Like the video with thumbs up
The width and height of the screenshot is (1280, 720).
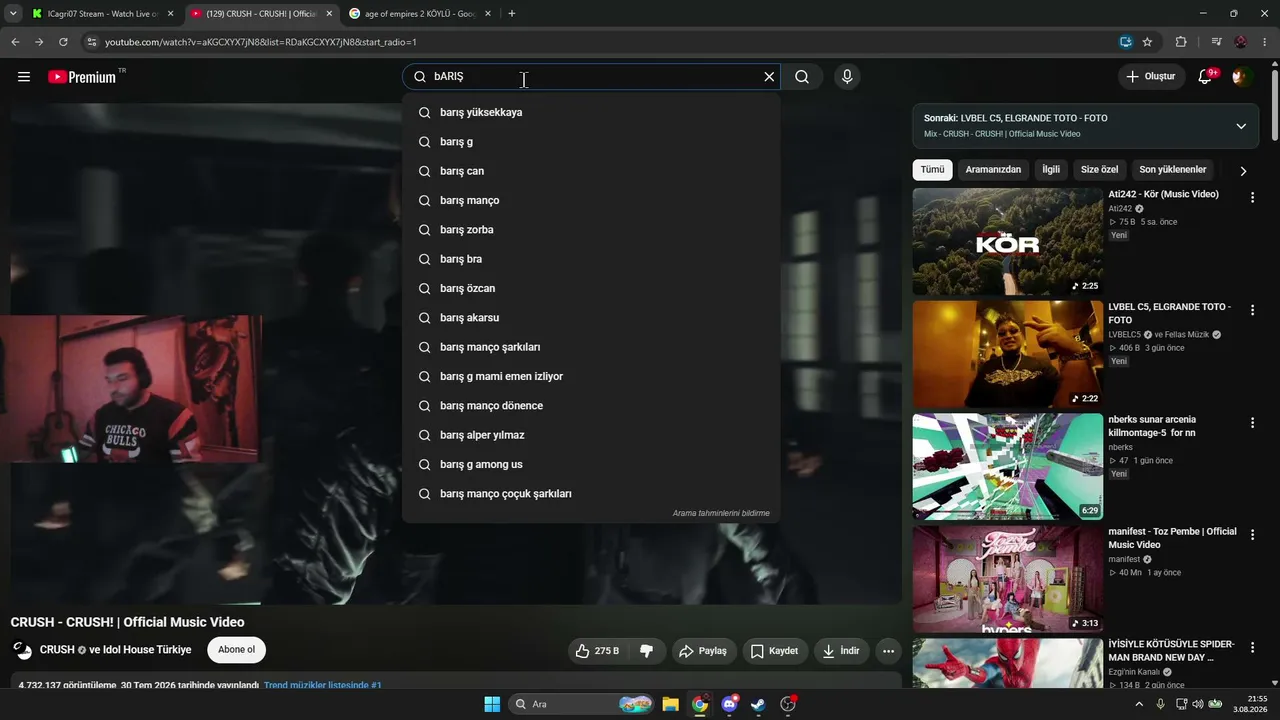[x=597, y=651]
